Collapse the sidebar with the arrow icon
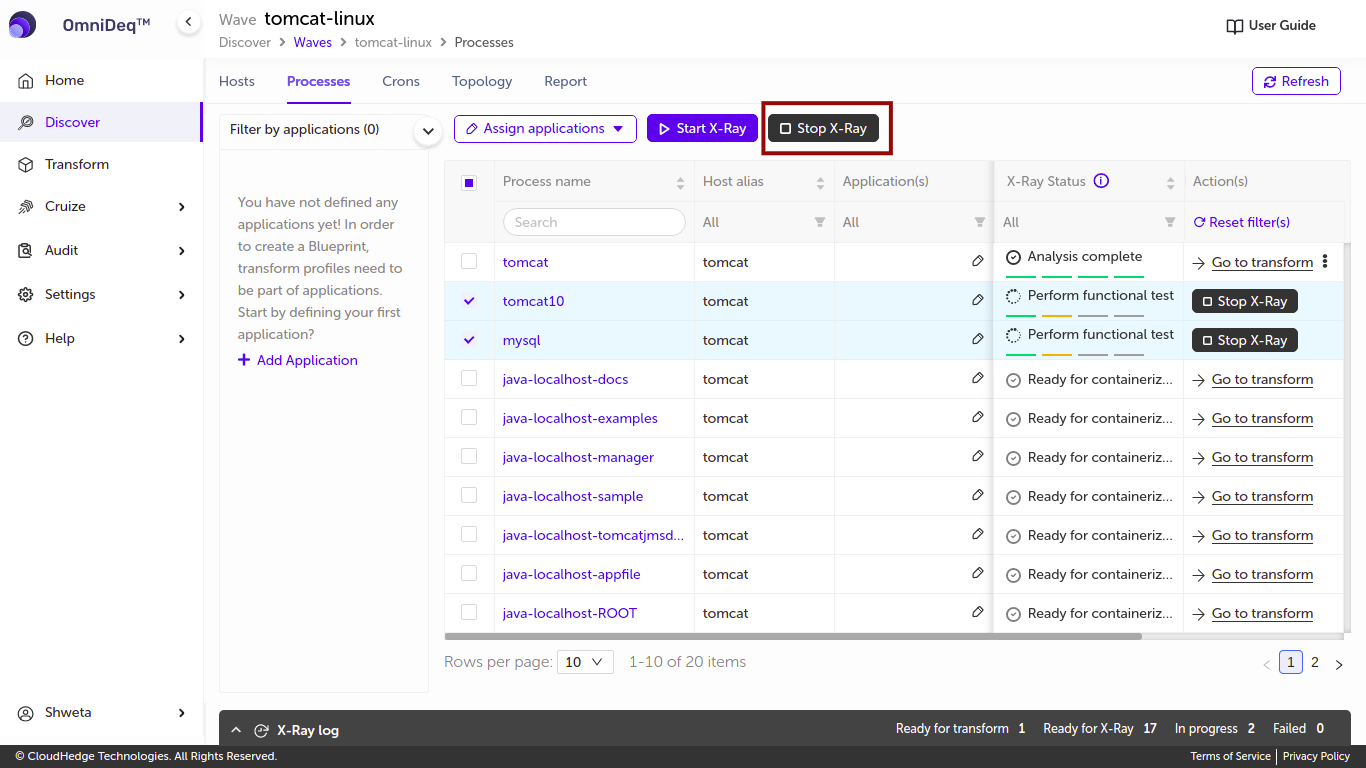Viewport: 1366px width, 768px height. click(188, 22)
